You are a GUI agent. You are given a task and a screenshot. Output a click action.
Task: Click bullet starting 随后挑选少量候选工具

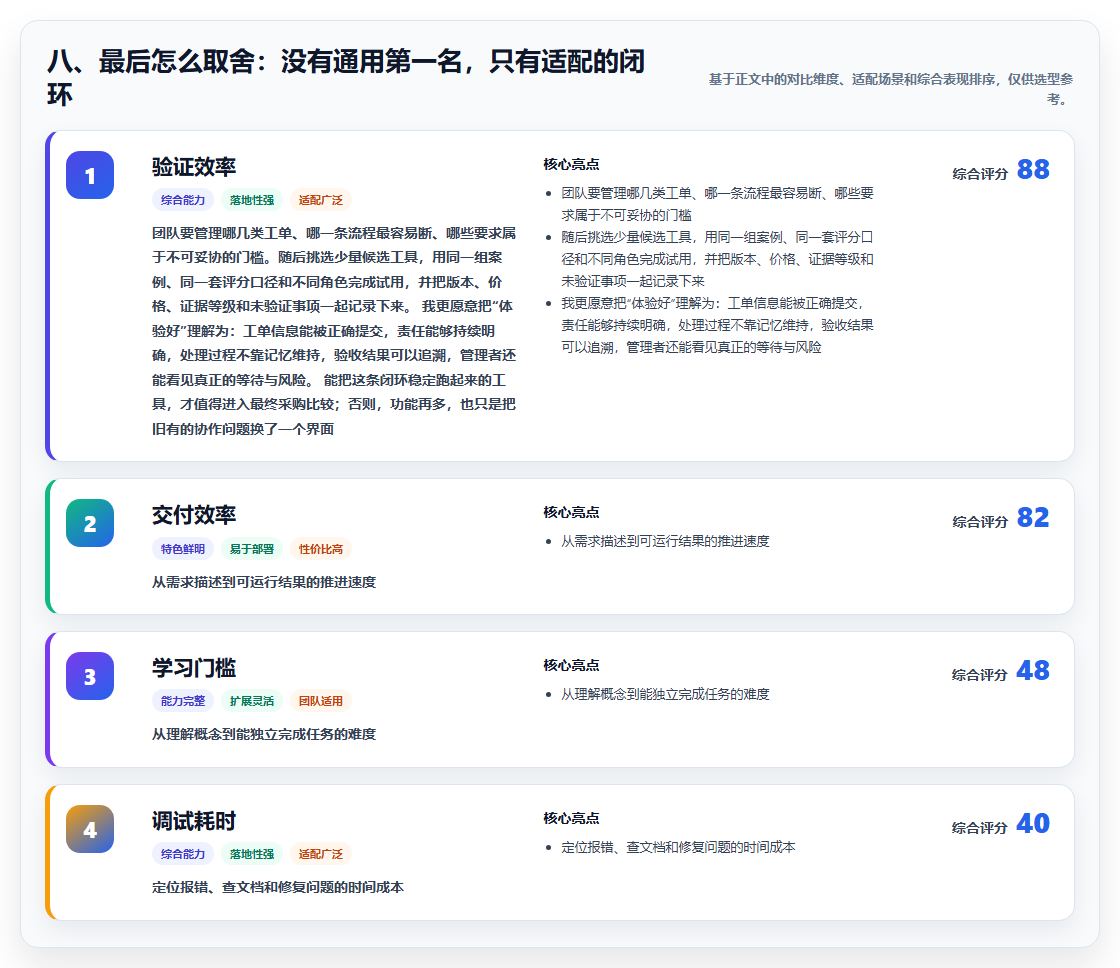click(717, 259)
